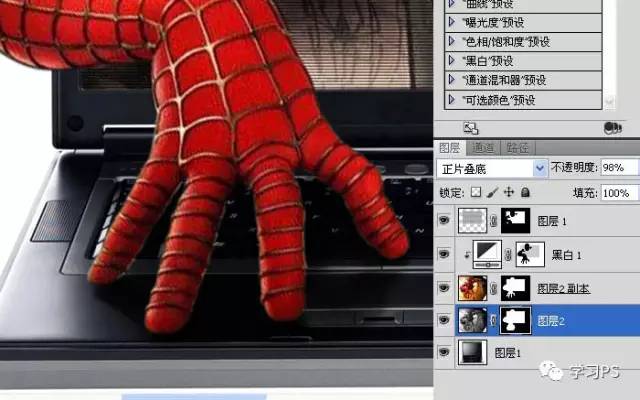Click the lock all padlock icon

(525, 192)
